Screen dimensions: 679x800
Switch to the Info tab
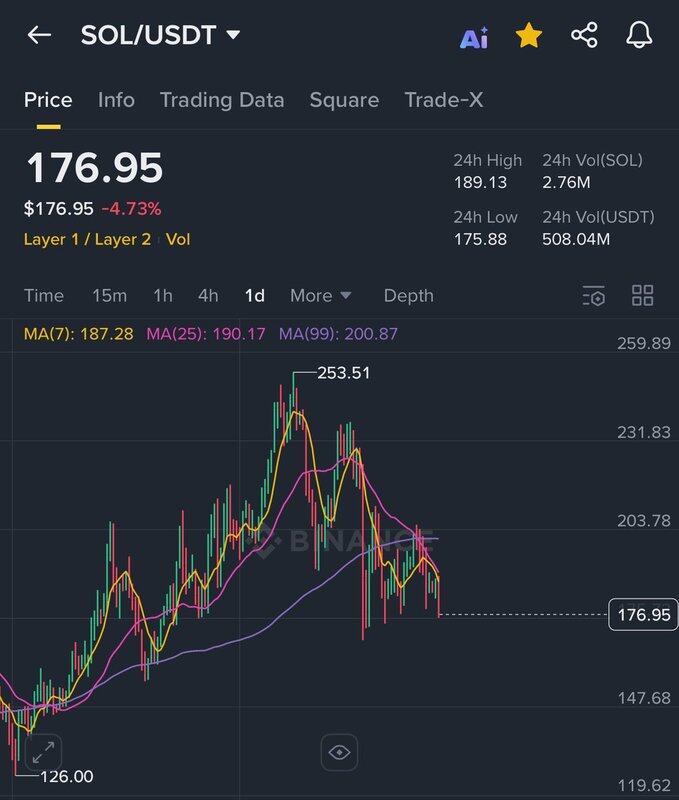coord(116,100)
